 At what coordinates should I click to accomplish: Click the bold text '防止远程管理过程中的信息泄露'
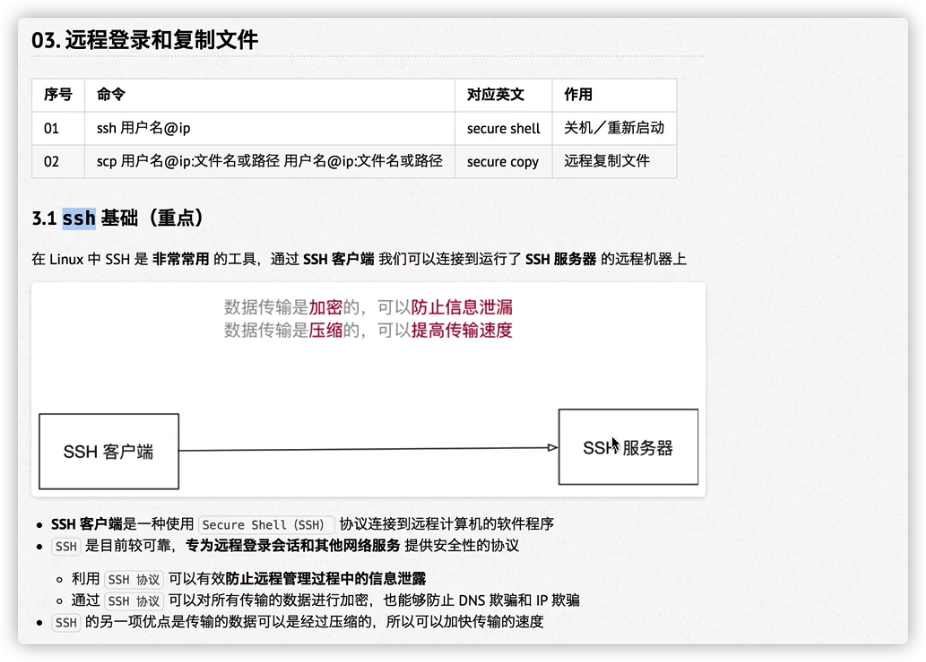pyautogui.click(x=325, y=579)
